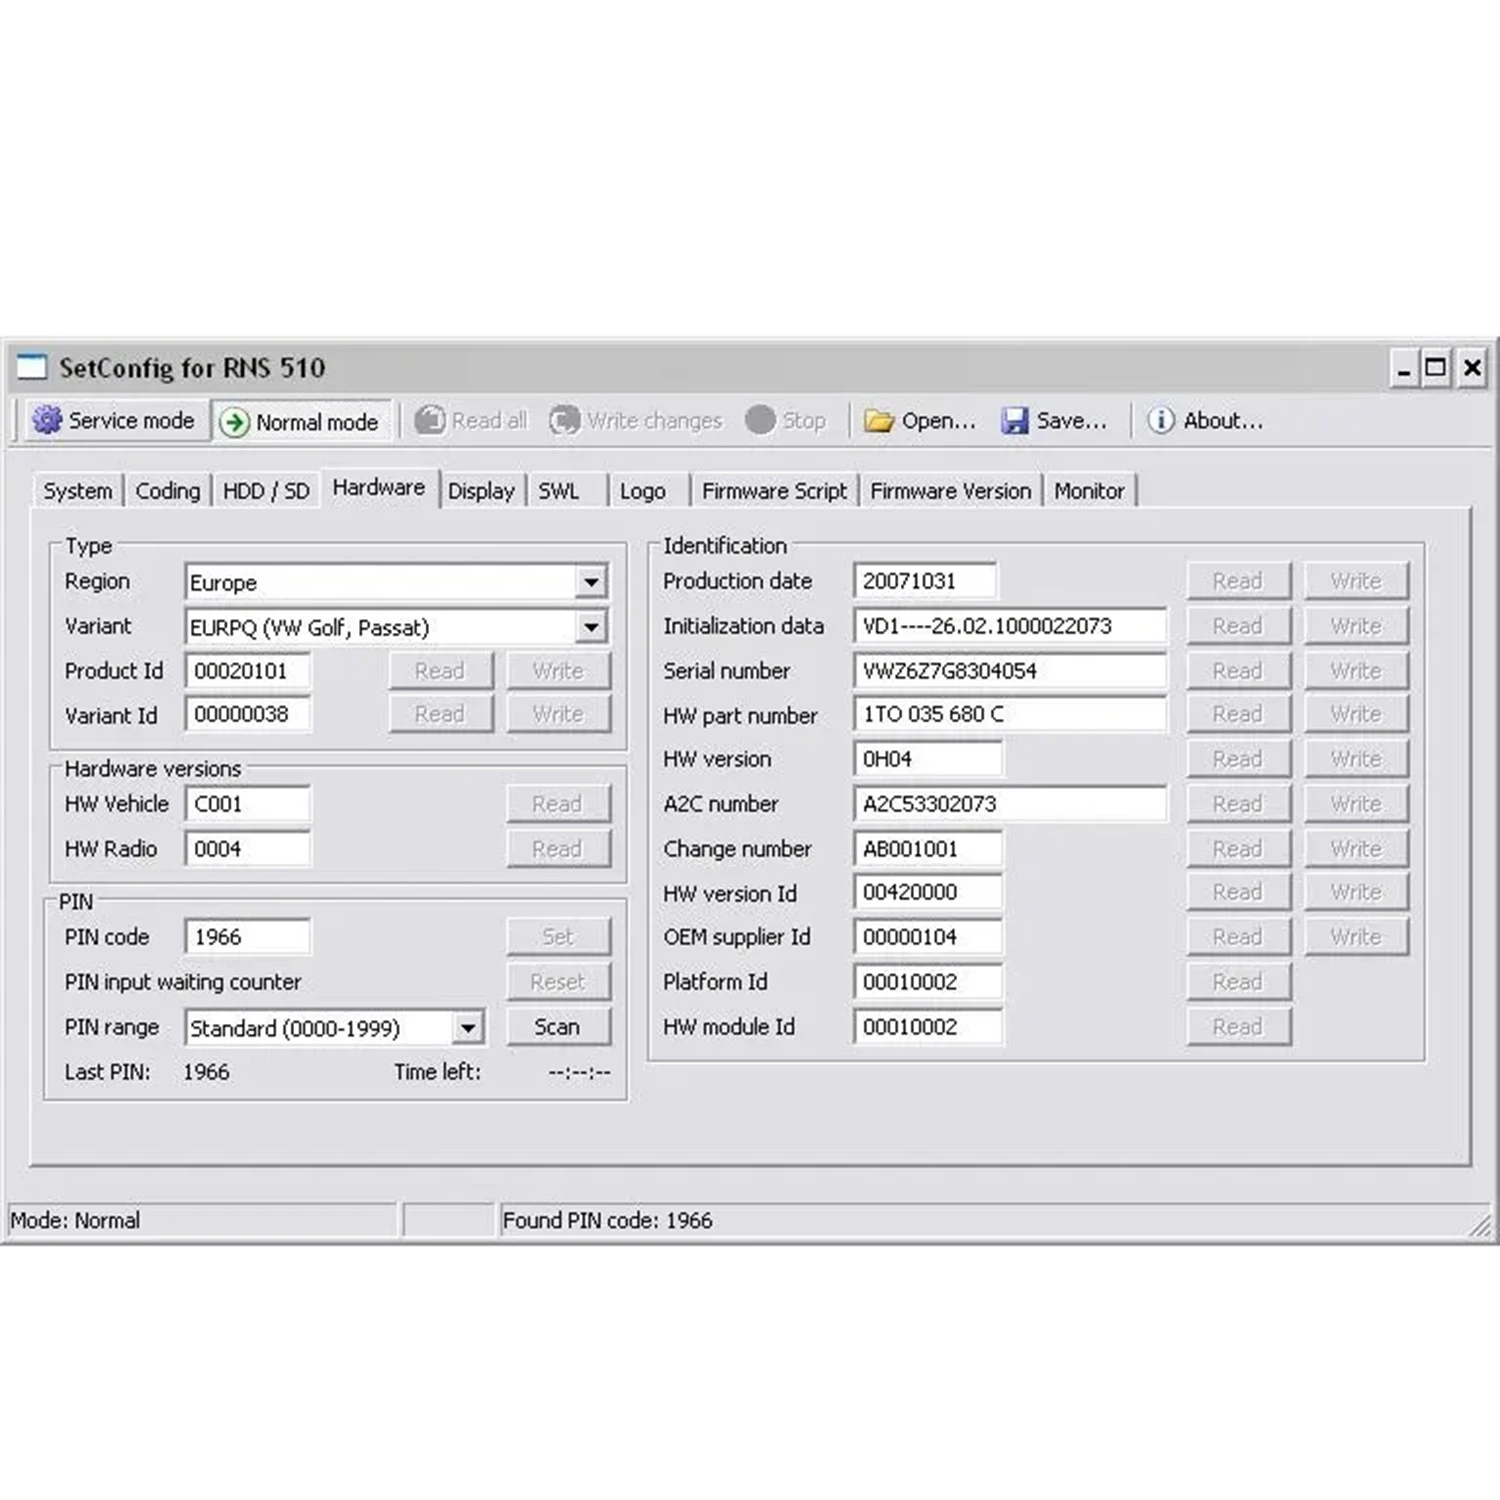This screenshot has width=1500, height=1500.
Task: Click the PIN code field
Action: (x=247, y=937)
